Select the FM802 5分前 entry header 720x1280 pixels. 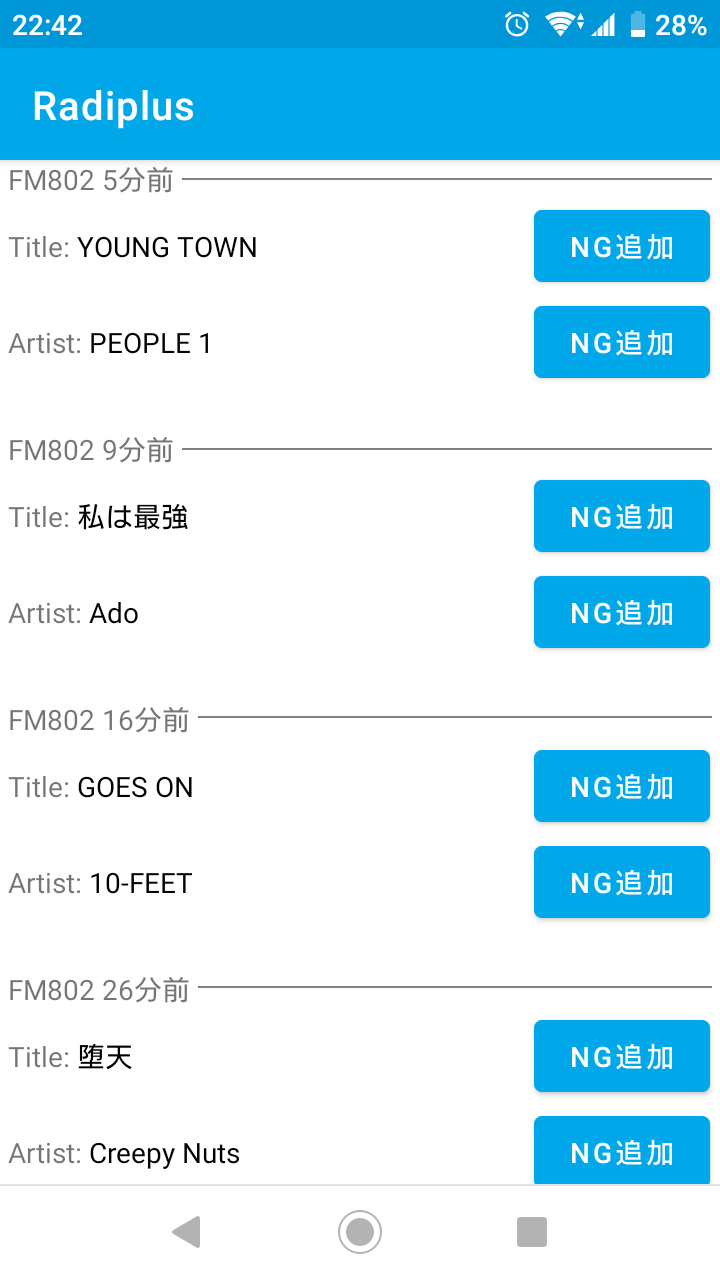(91, 181)
